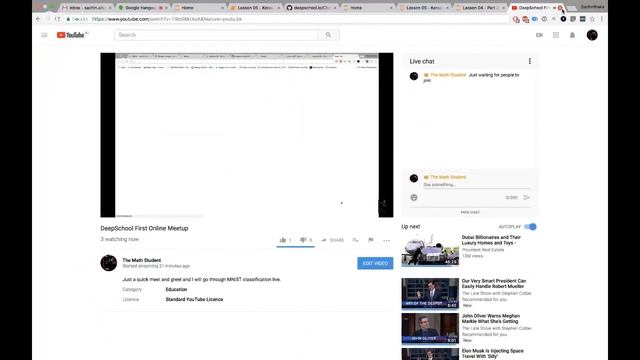Click 'DeepSchool First Online Meetup' title

pyautogui.click(x=144, y=228)
